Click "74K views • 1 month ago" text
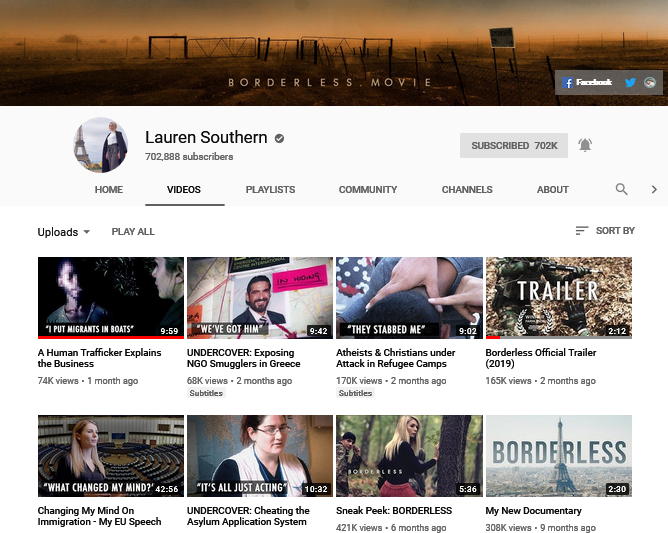Viewport: 668px width, 533px height. 88,380
